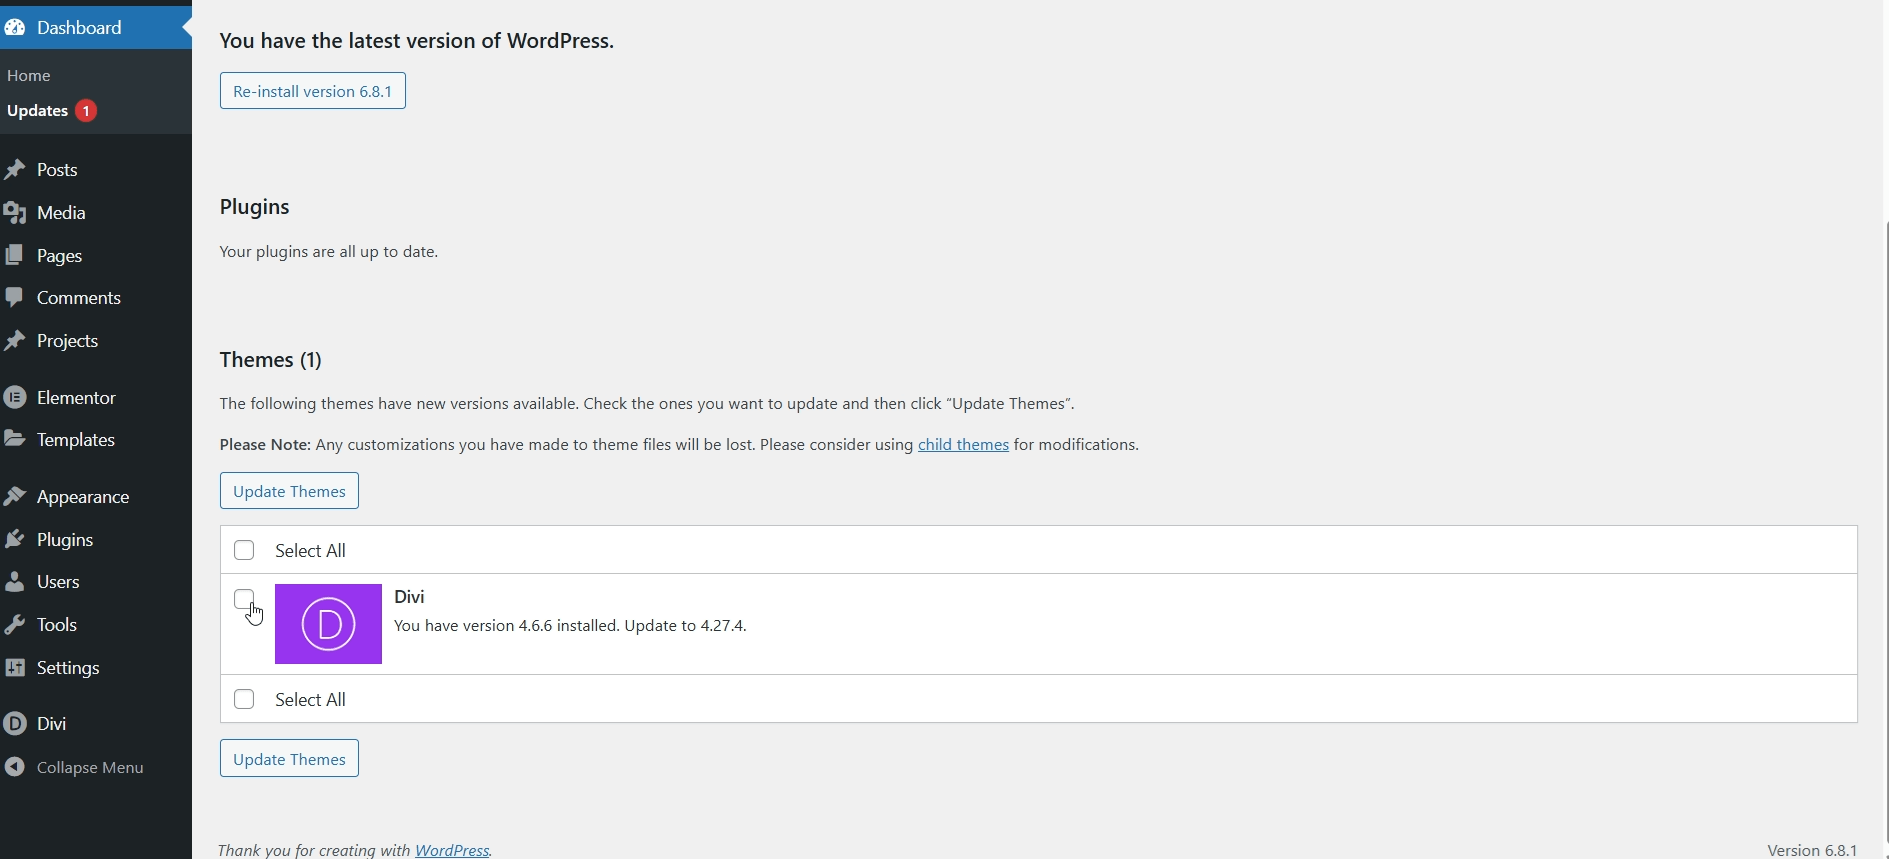
Task: Click the Elementor icon in sidebar
Action: [x=14, y=398]
